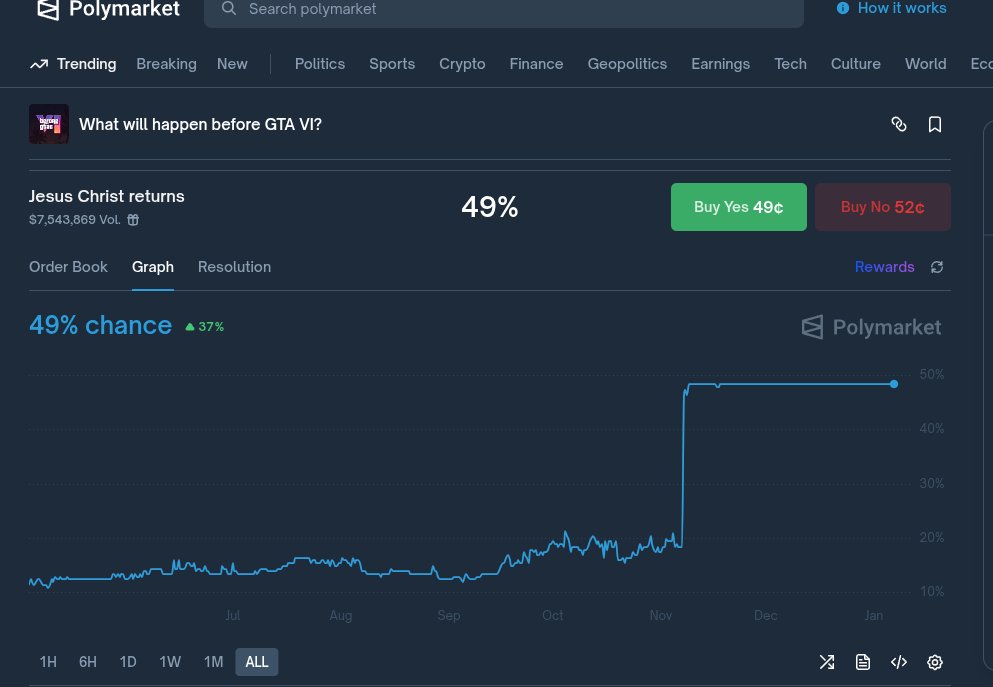Select the Breaking category

pos(167,64)
